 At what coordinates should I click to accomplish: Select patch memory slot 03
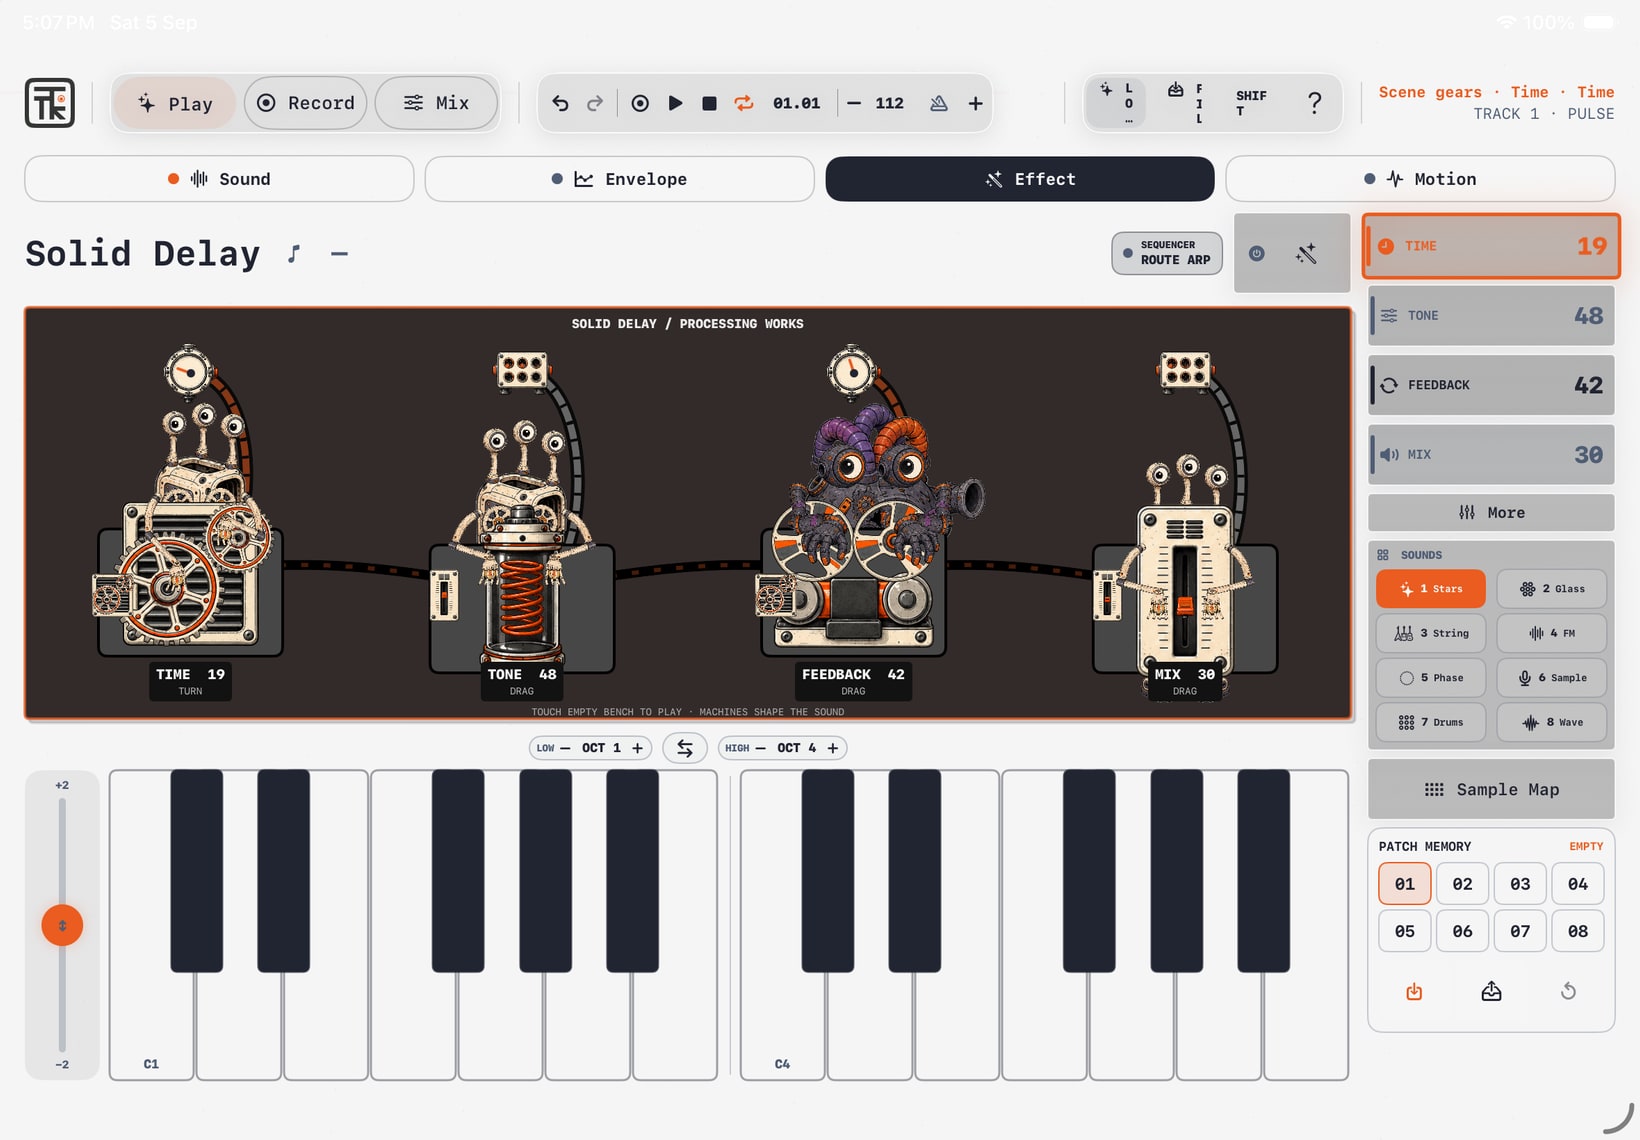(x=1520, y=884)
